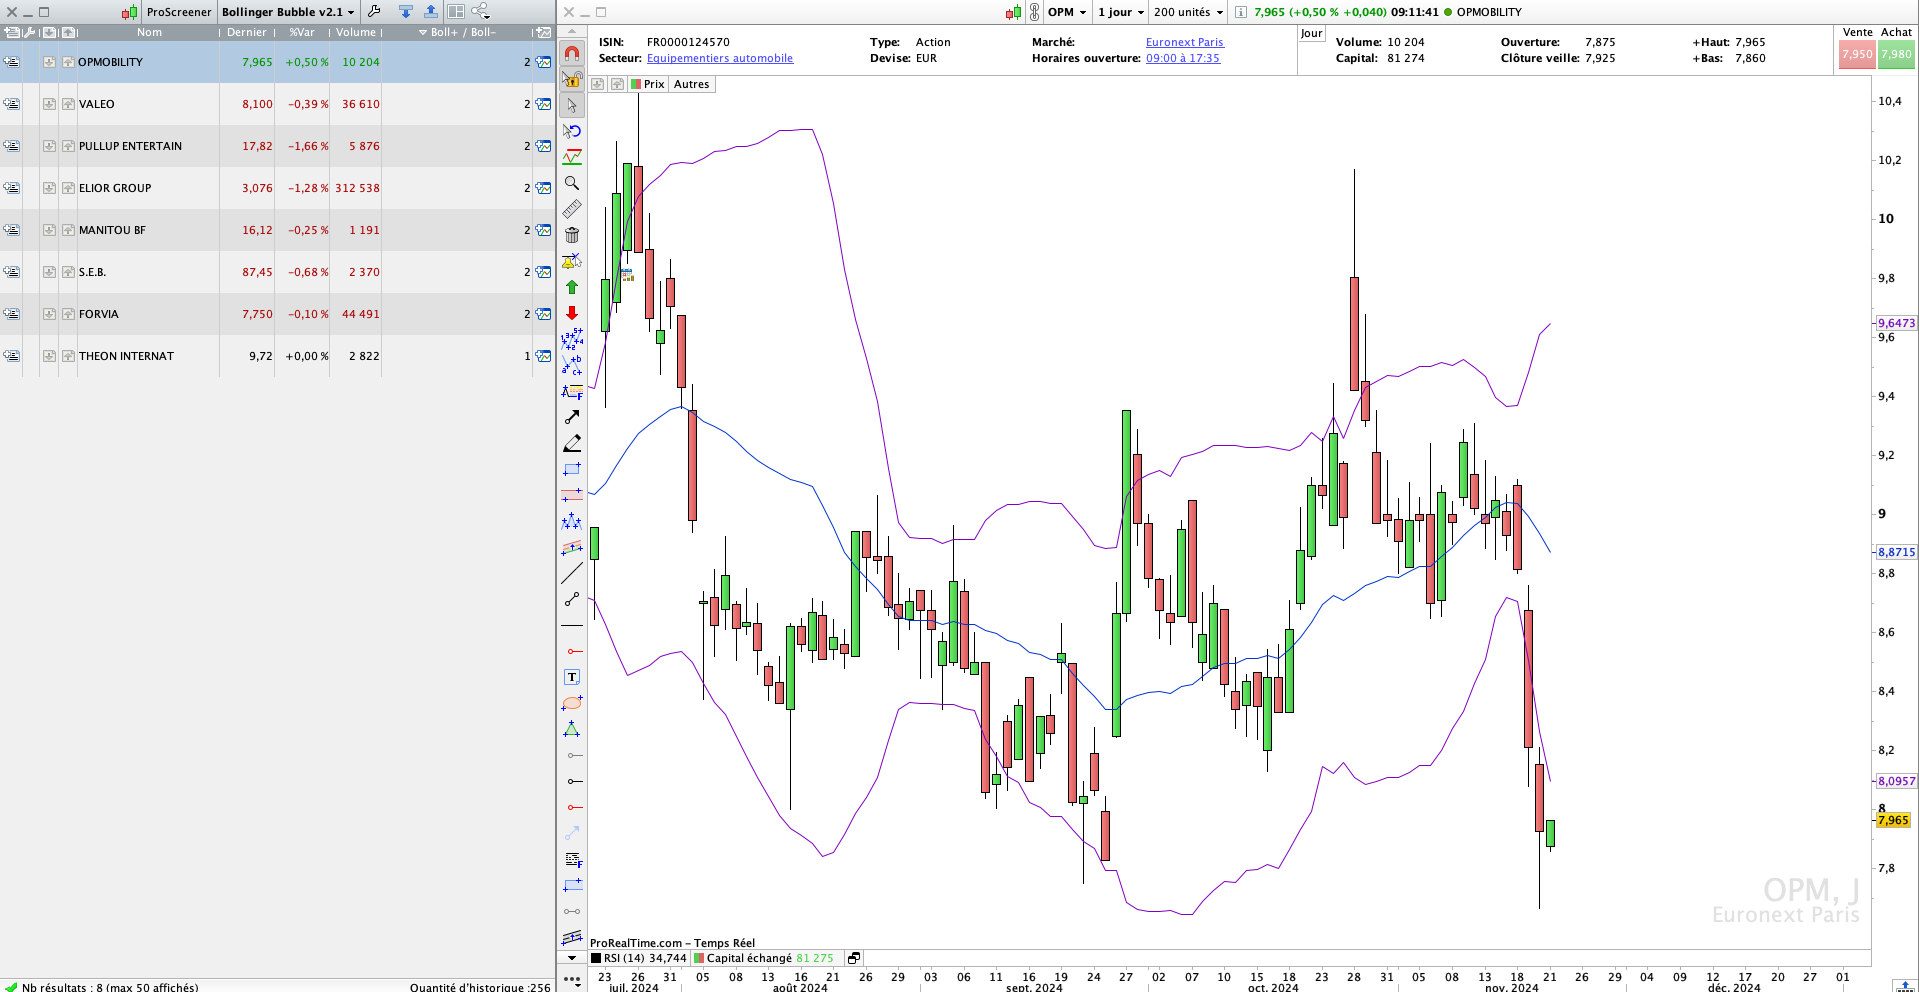This screenshot has width=1919, height=992.
Task: Select the eraser tool
Action: (572, 443)
